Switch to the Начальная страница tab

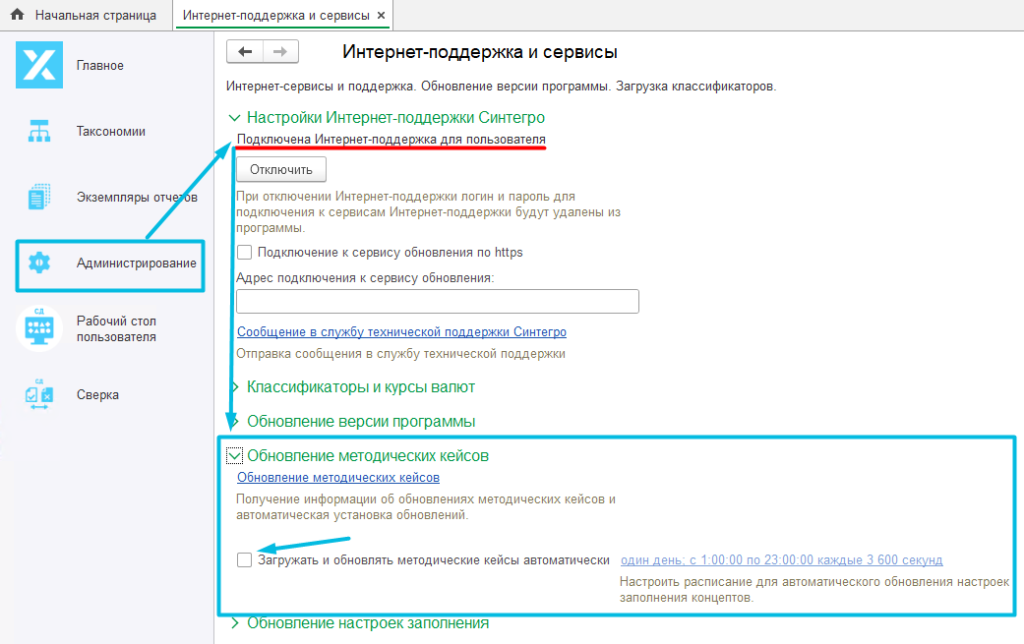pyautogui.click(x=95, y=15)
